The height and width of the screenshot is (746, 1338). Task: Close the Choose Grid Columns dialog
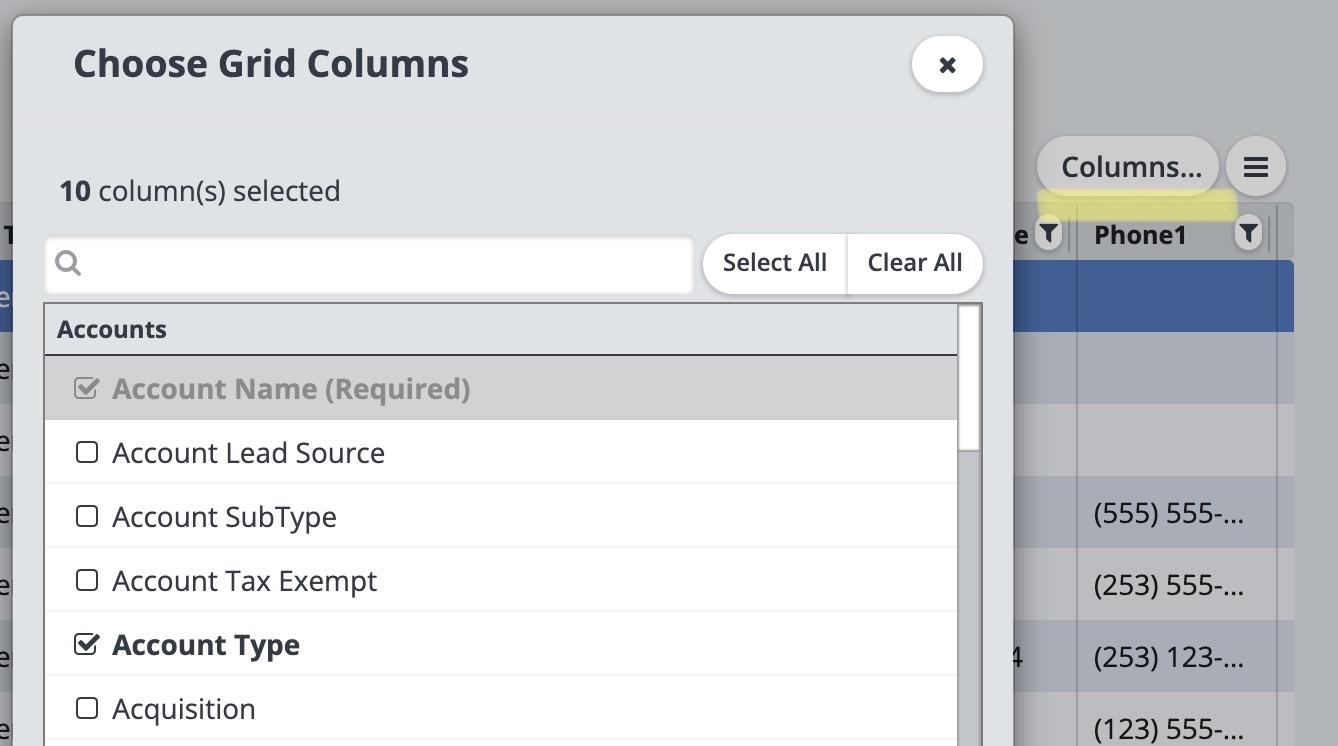[x=947, y=65]
